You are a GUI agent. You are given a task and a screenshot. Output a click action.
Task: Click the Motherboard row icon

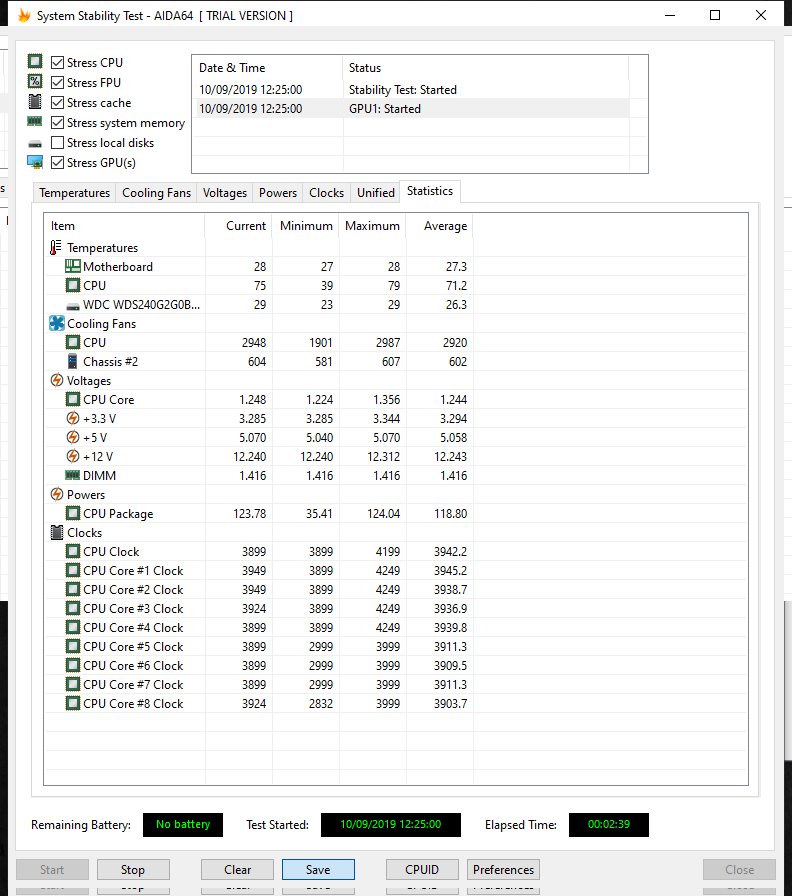[73, 267]
